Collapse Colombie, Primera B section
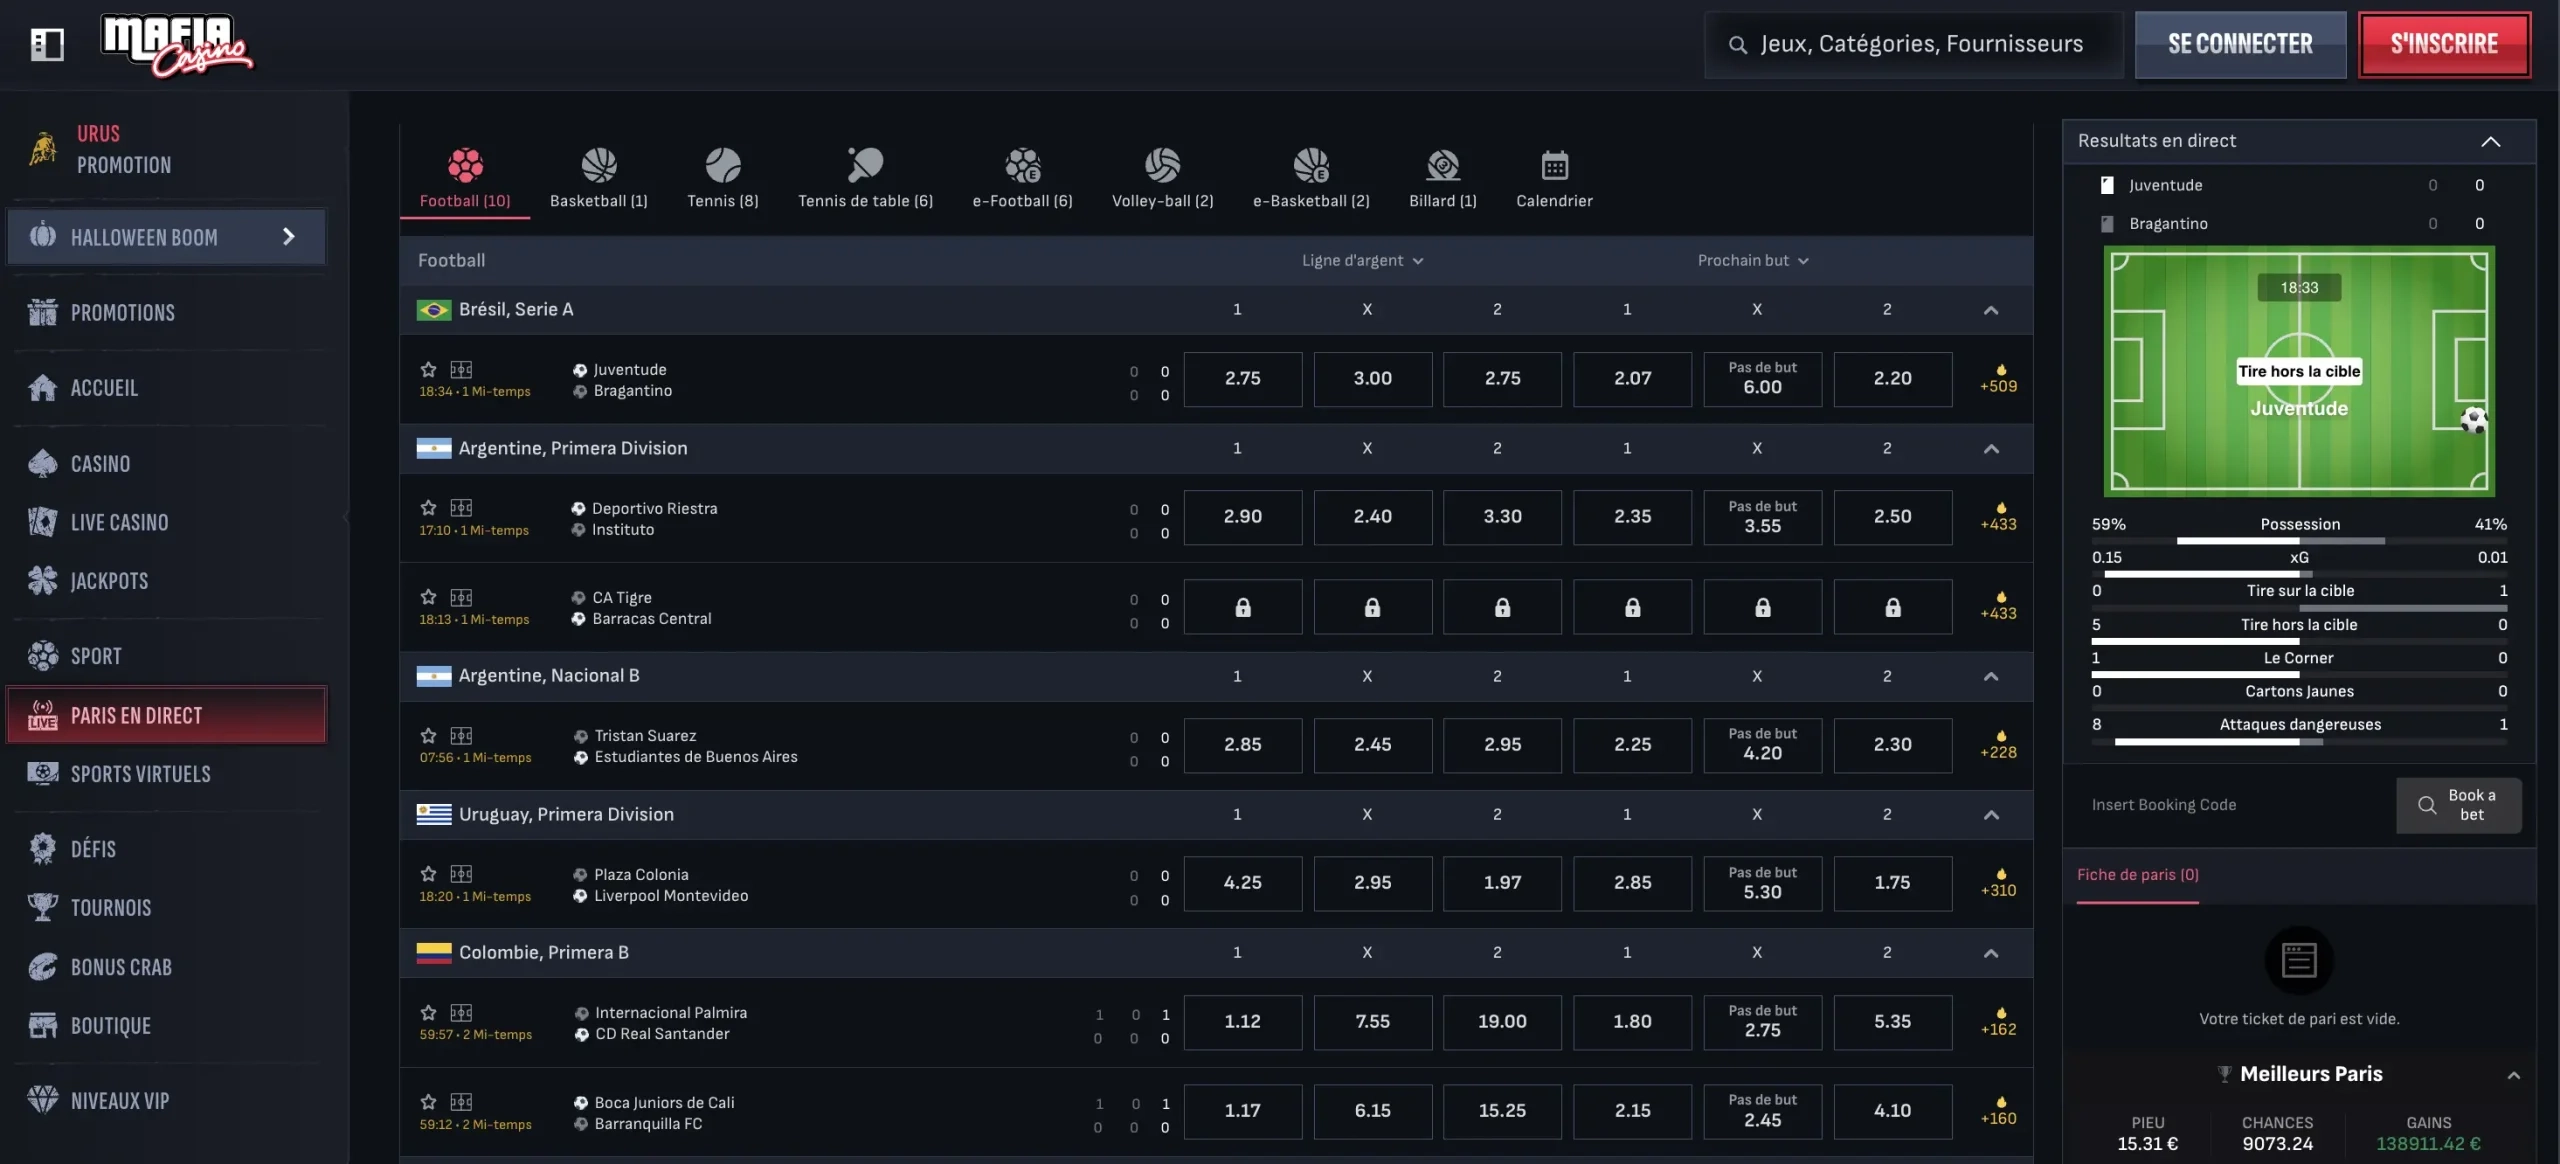 tap(1991, 953)
